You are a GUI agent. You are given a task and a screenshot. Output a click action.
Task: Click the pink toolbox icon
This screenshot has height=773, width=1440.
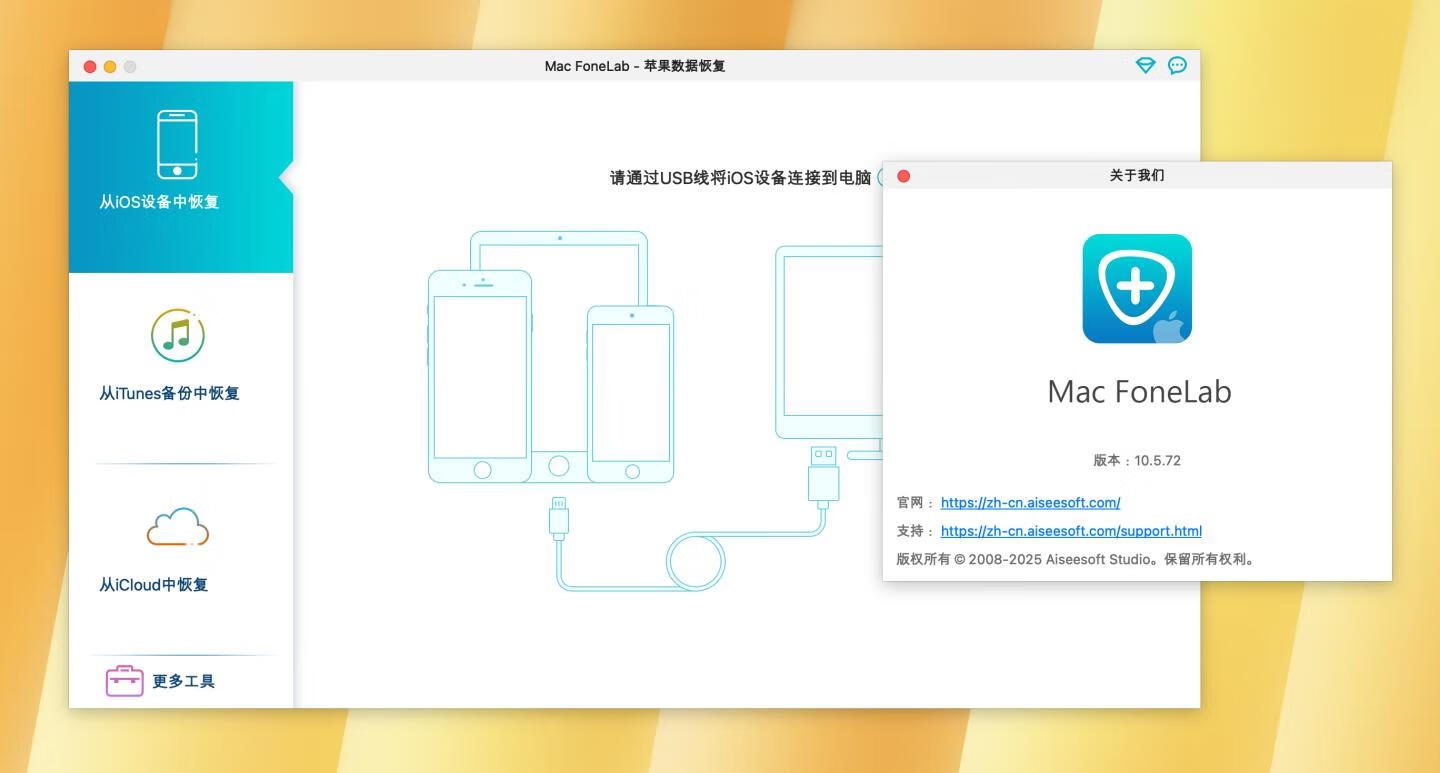pyautogui.click(x=125, y=681)
